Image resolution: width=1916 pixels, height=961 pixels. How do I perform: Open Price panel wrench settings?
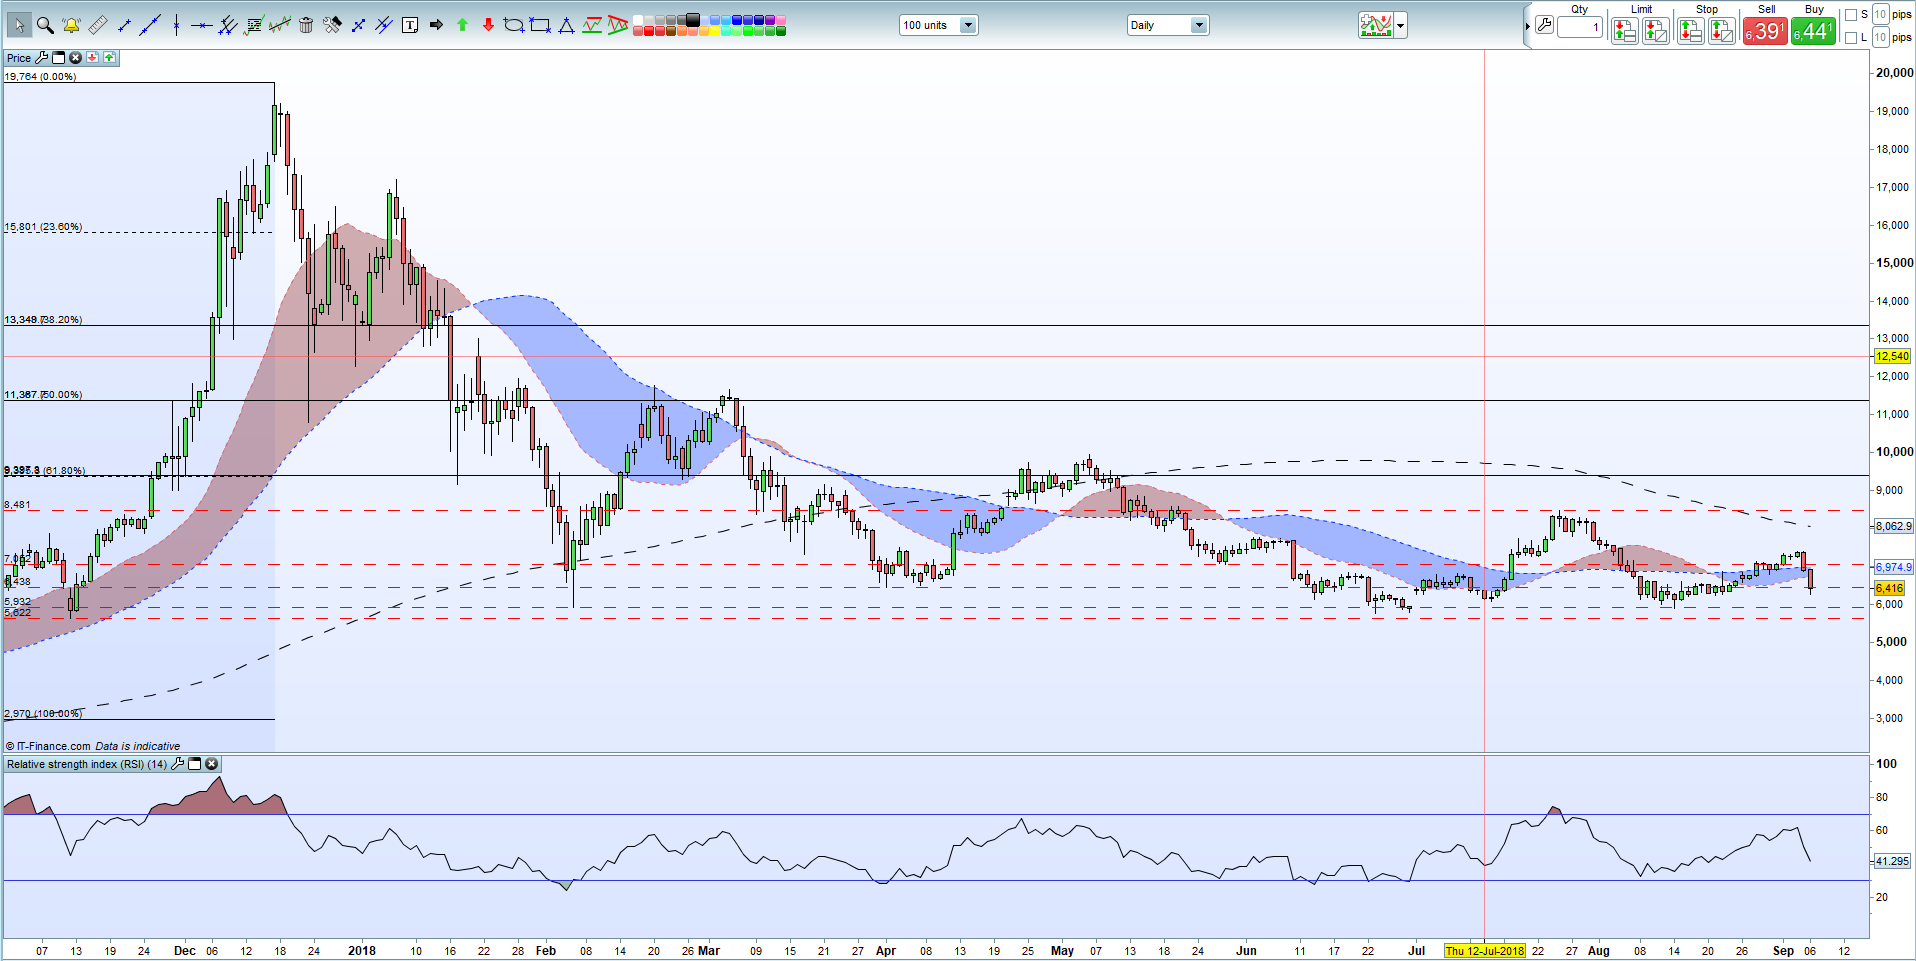(42, 58)
